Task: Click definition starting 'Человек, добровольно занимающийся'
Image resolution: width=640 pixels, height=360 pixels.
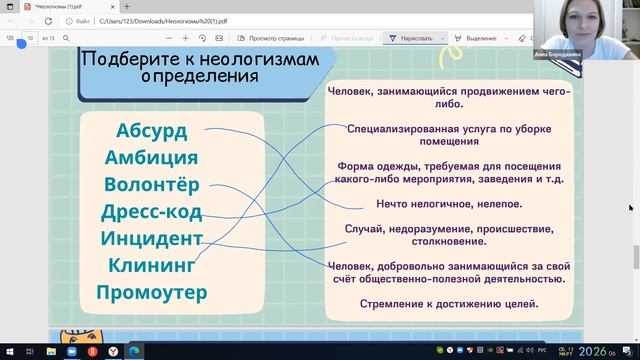Action: click(449, 273)
